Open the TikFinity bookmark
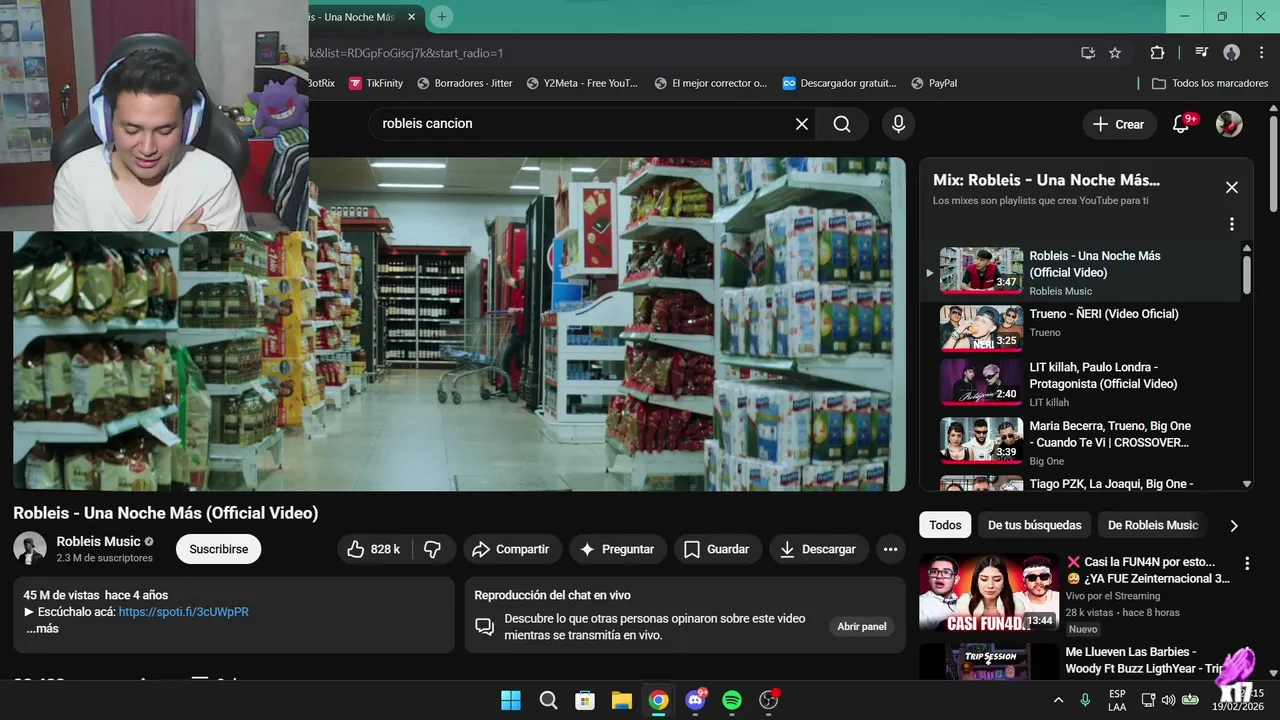The image size is (1280, 720). click(376, 83)
